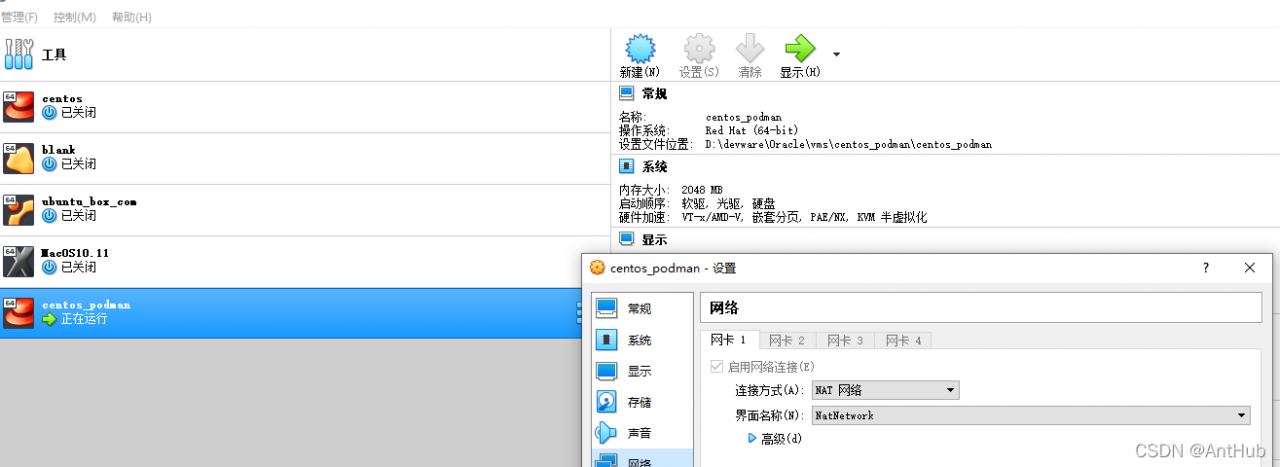Click the Display (显示) section header icon
The image size is (1280, 467).
627,239
